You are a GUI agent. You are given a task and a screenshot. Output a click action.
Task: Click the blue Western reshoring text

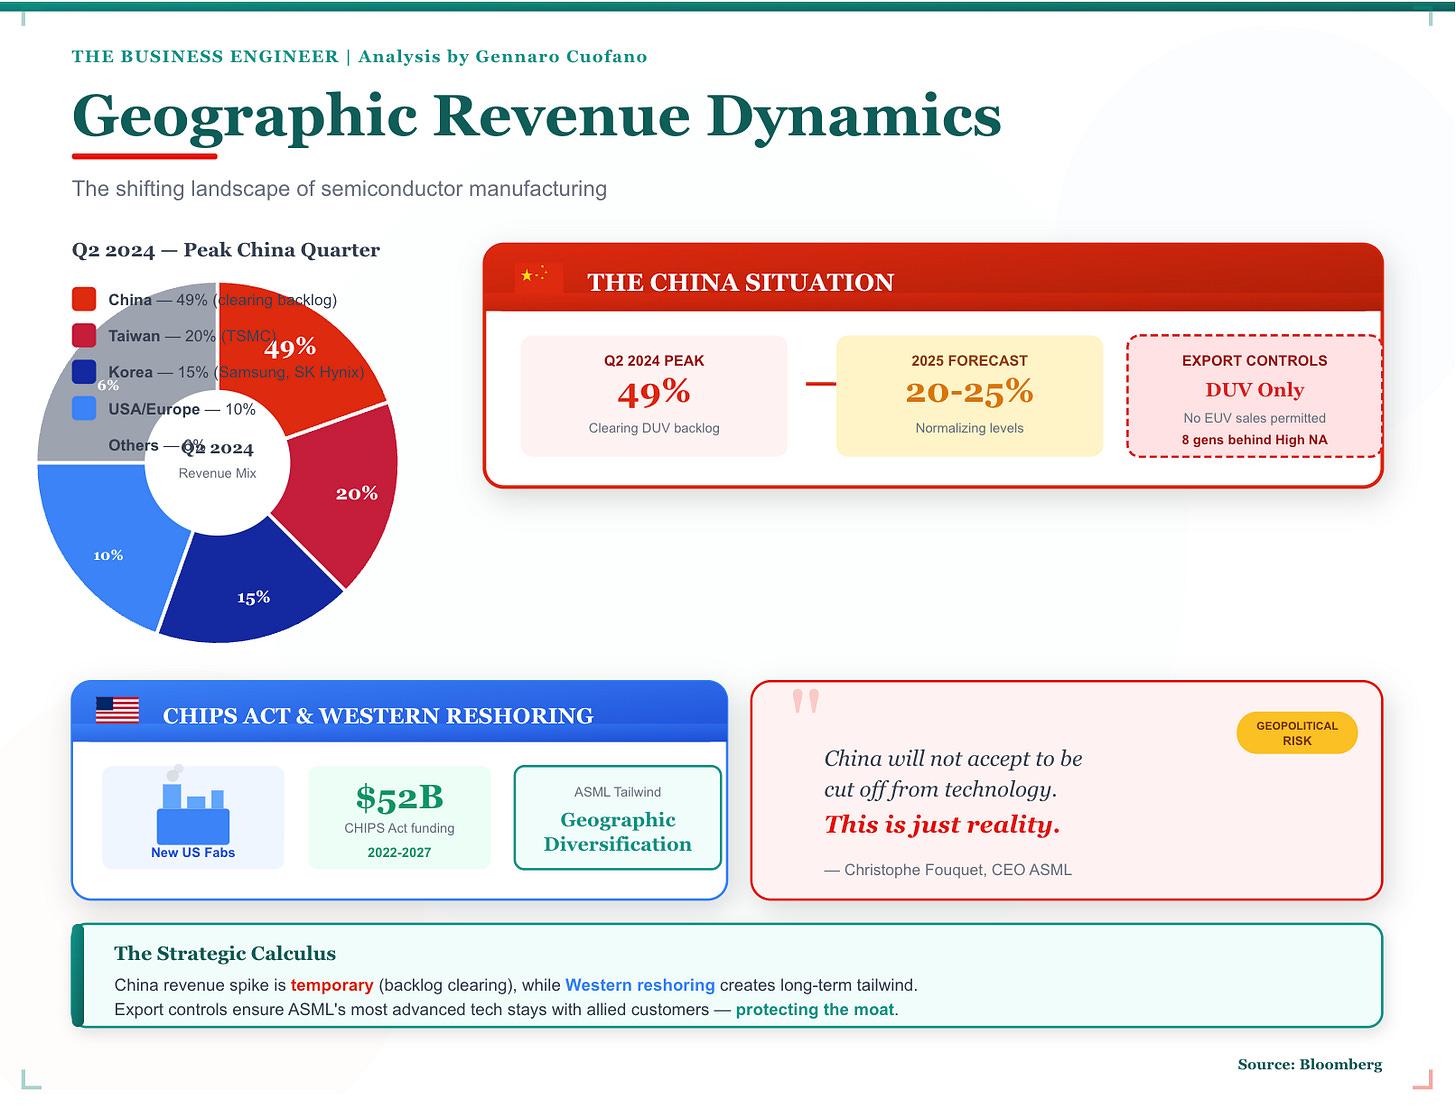click(x=639, y=985)
